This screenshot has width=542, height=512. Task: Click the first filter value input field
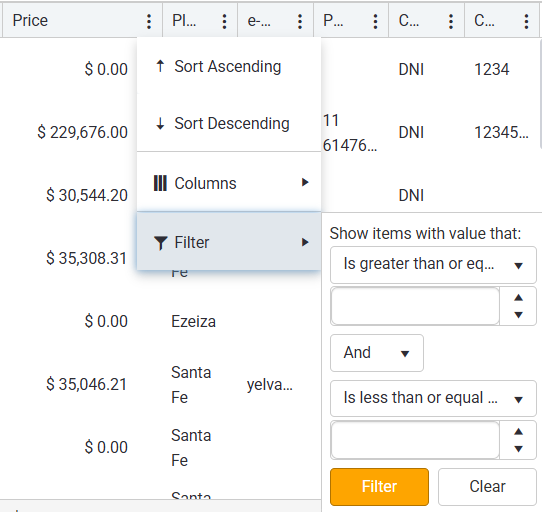pos(415,306)
